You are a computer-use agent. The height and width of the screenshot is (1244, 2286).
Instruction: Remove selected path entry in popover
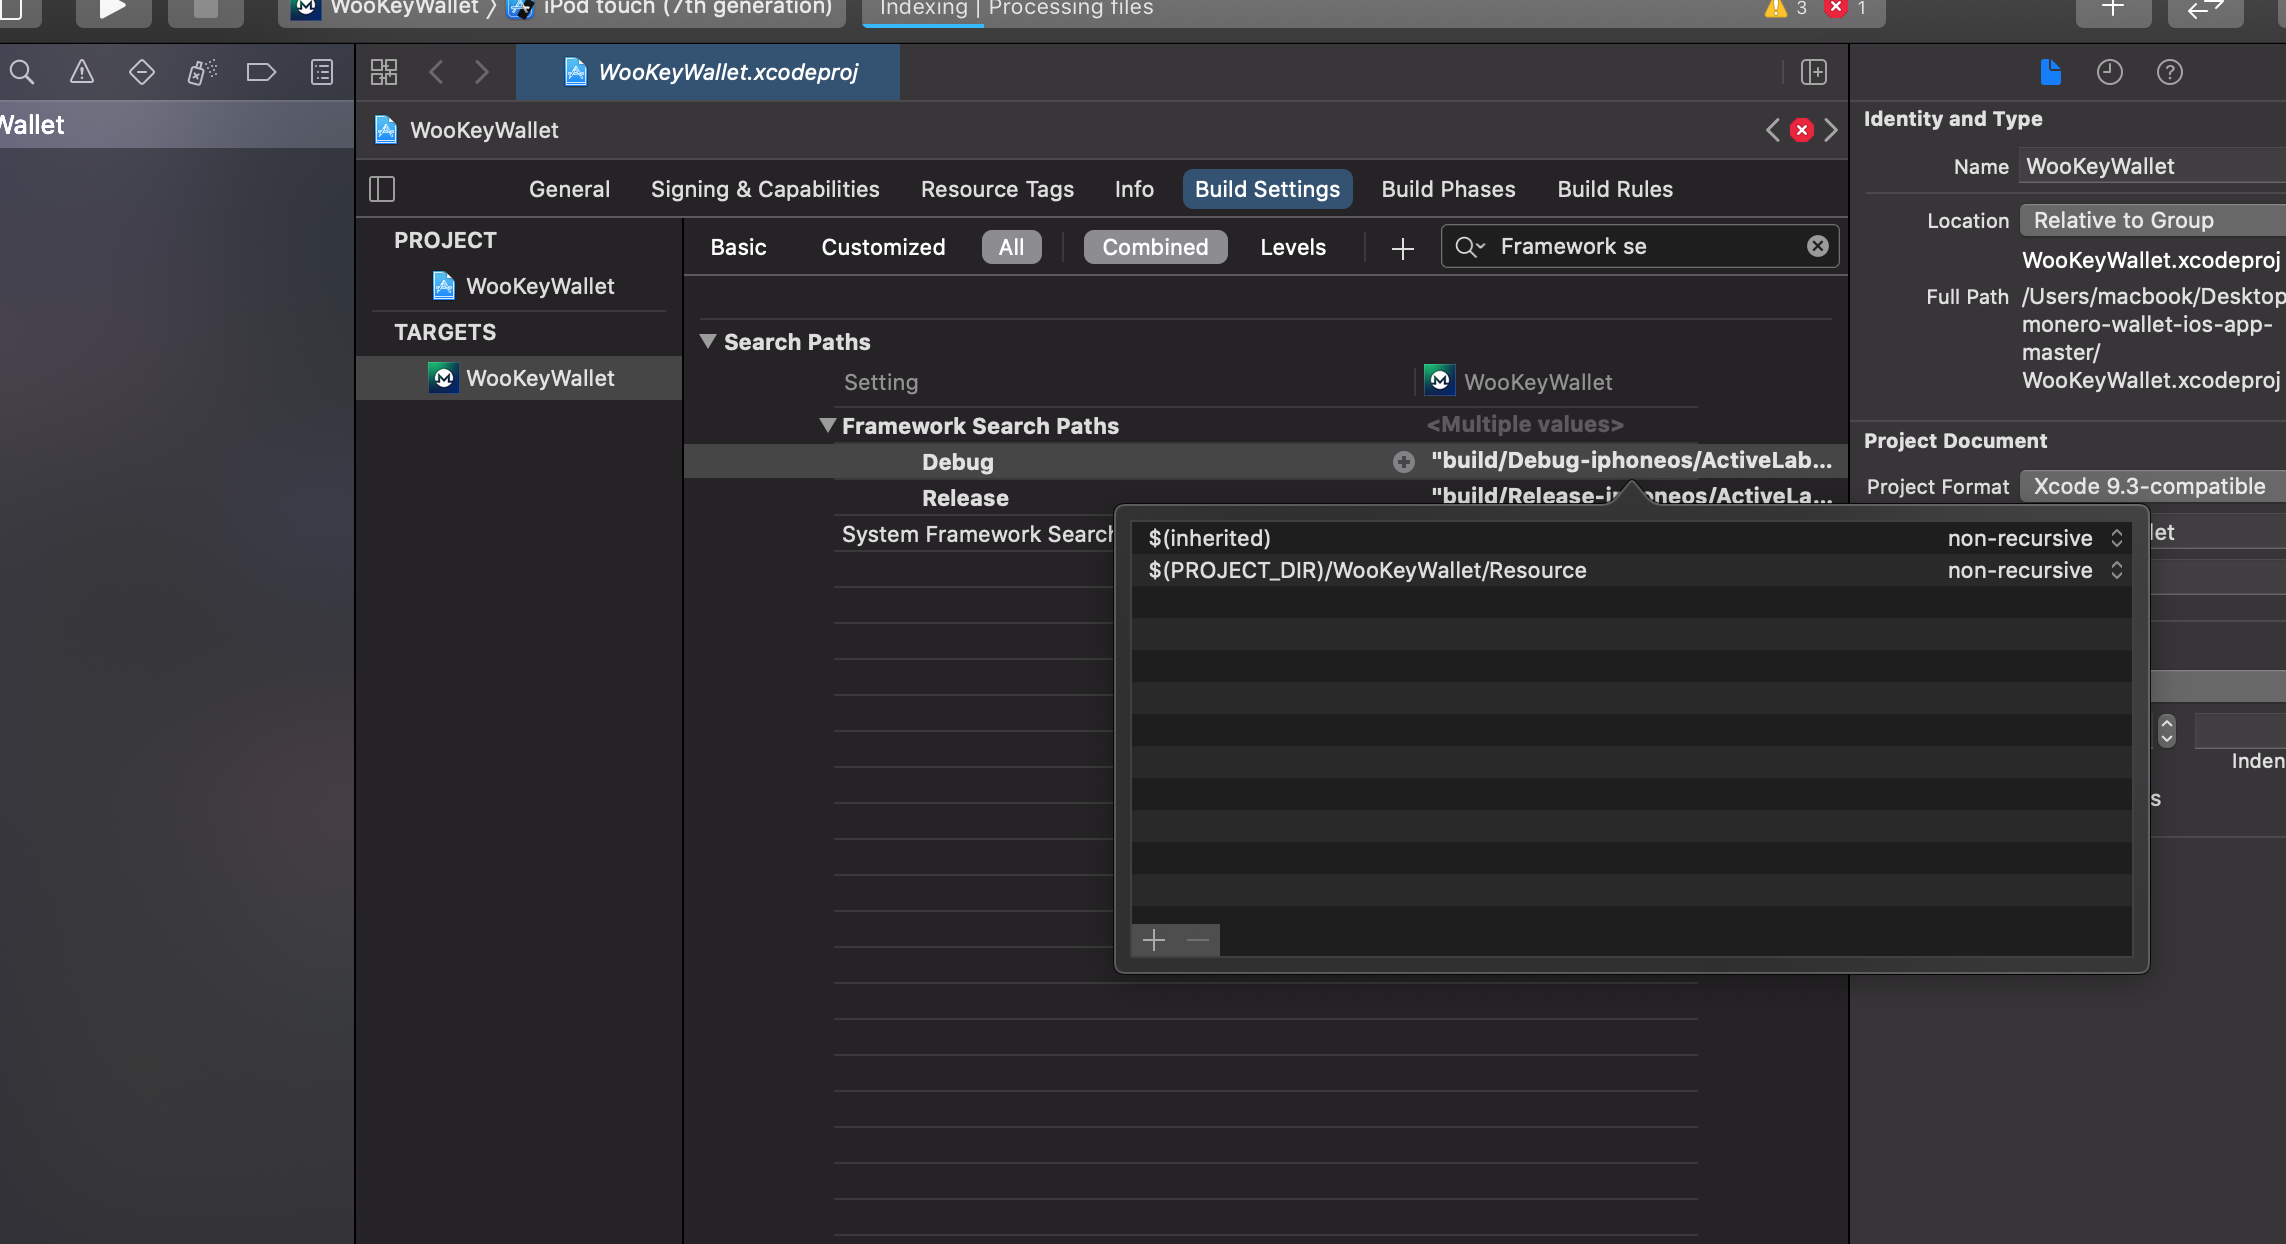(1198, 940)
